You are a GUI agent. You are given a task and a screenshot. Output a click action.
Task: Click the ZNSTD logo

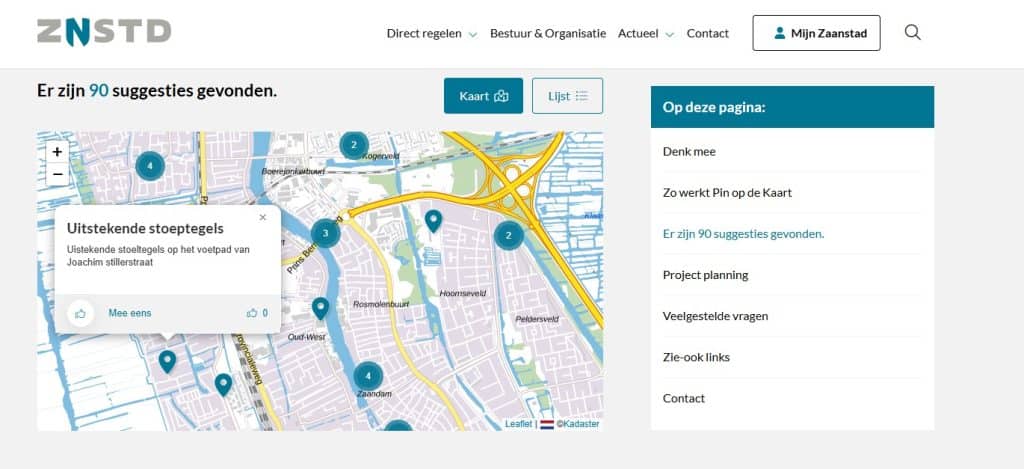point(104,32)
